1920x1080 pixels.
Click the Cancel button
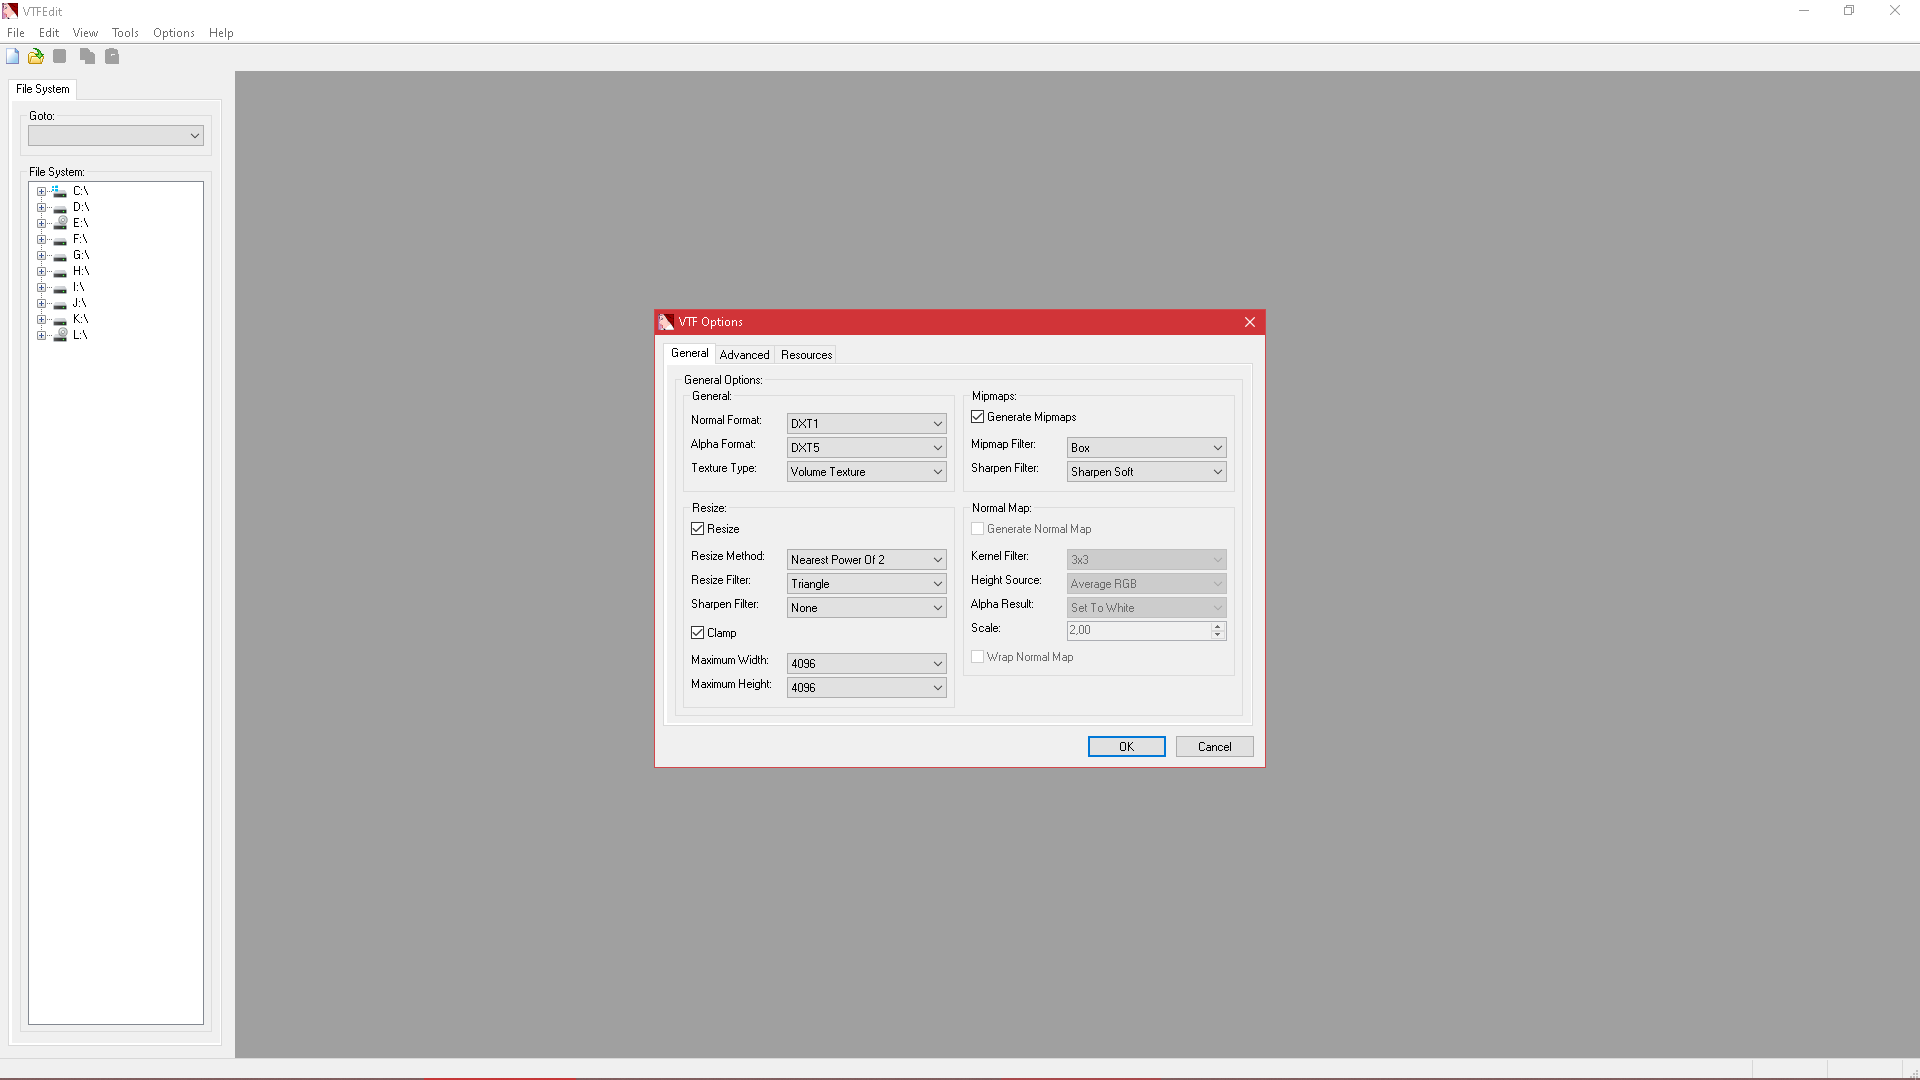pyautogui.click(x=1214, y=747)
